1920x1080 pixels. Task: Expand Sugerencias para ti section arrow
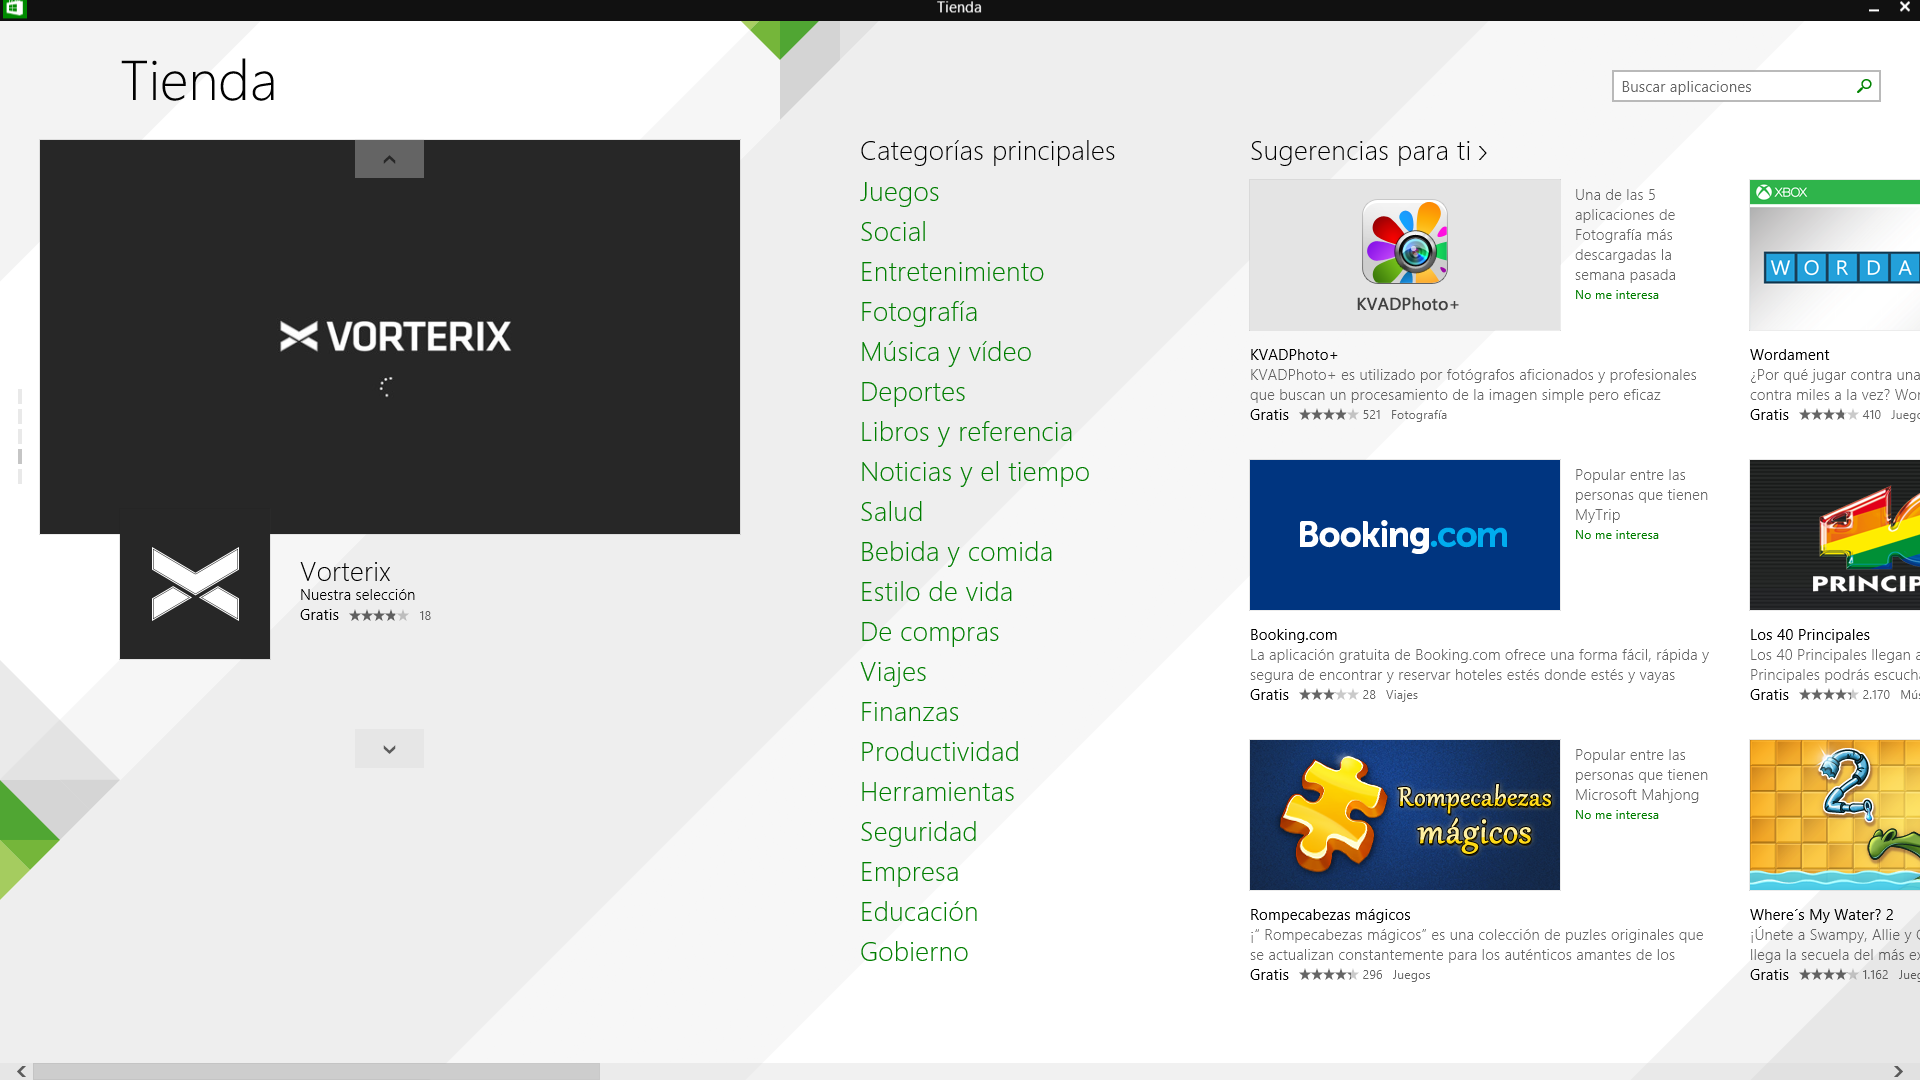[x=1483, y=153]
